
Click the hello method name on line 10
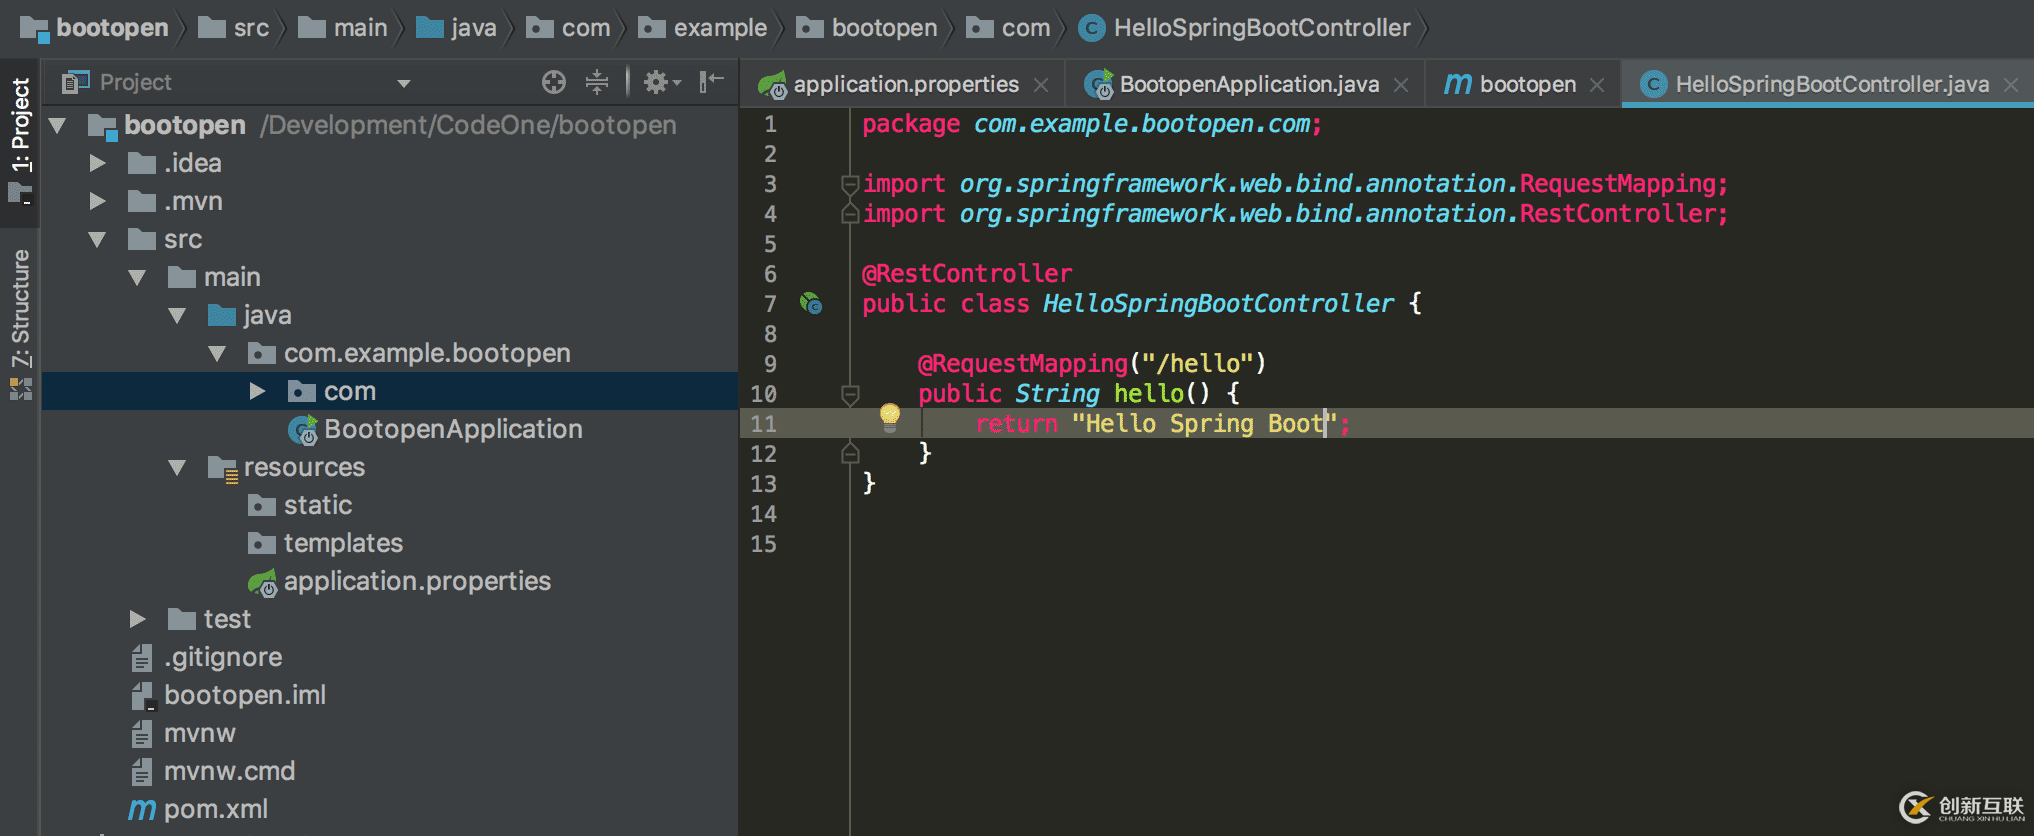coord(1149,393)
